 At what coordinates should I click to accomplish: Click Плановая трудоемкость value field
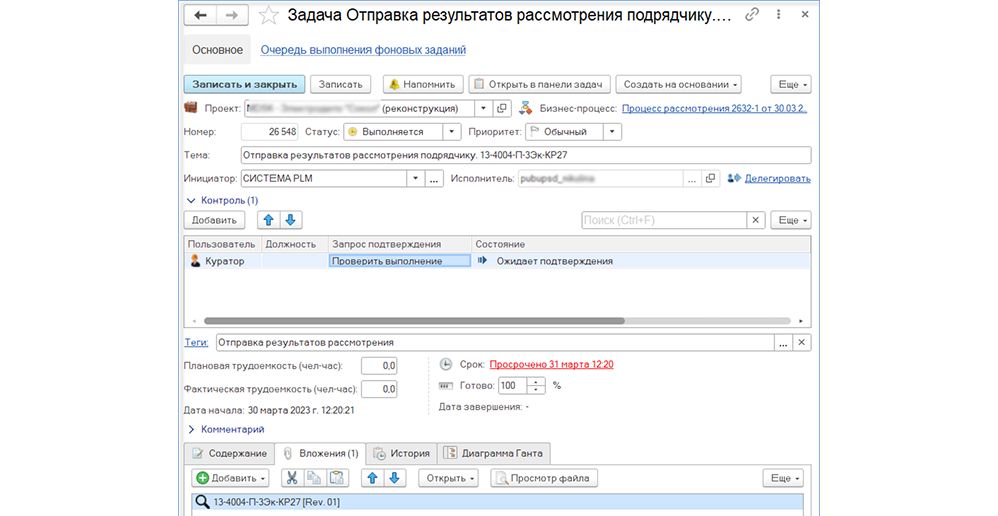click(379, 366)
